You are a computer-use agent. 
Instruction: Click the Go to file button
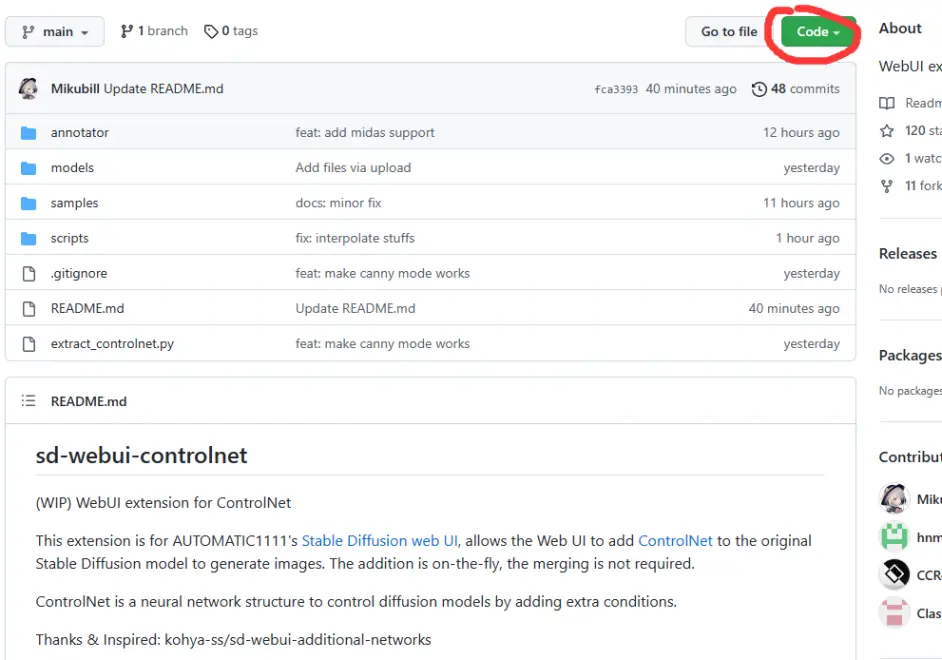click(x=729, y=31)
